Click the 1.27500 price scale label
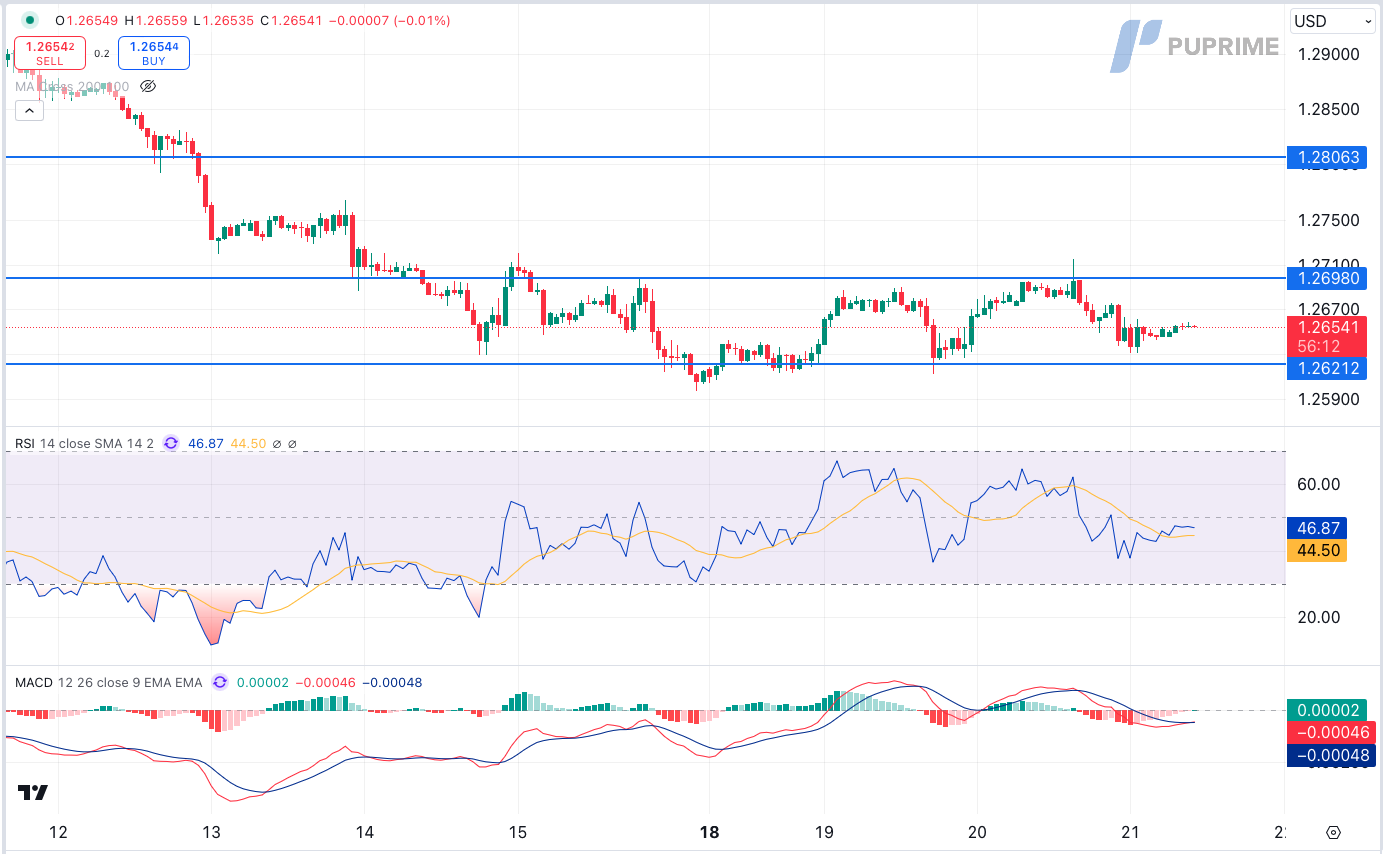 coord(1329,221)
